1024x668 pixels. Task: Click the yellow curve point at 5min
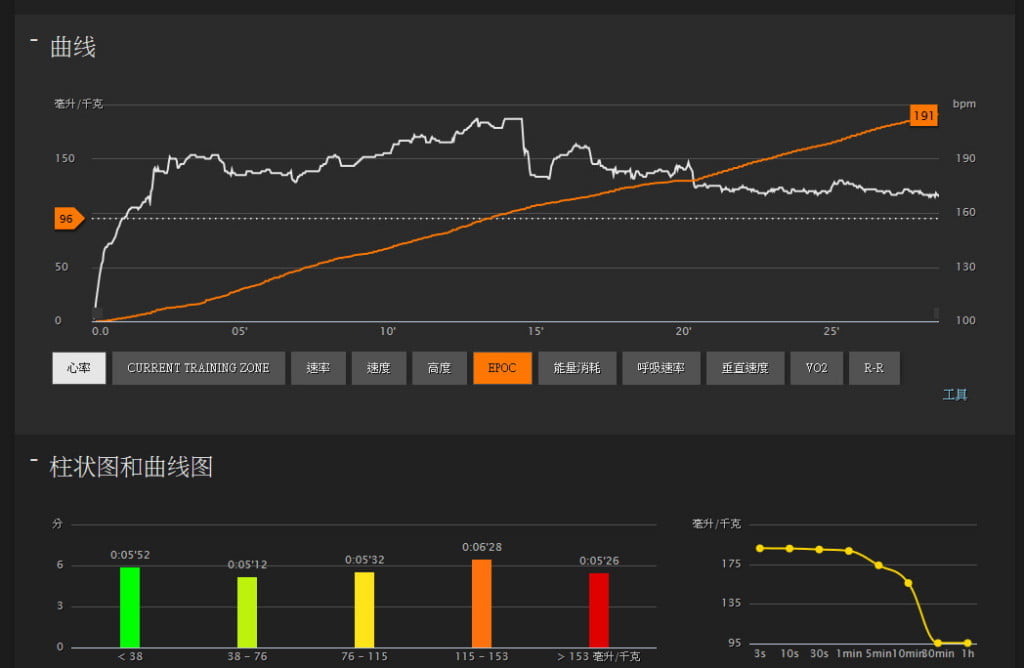[879, 566]
